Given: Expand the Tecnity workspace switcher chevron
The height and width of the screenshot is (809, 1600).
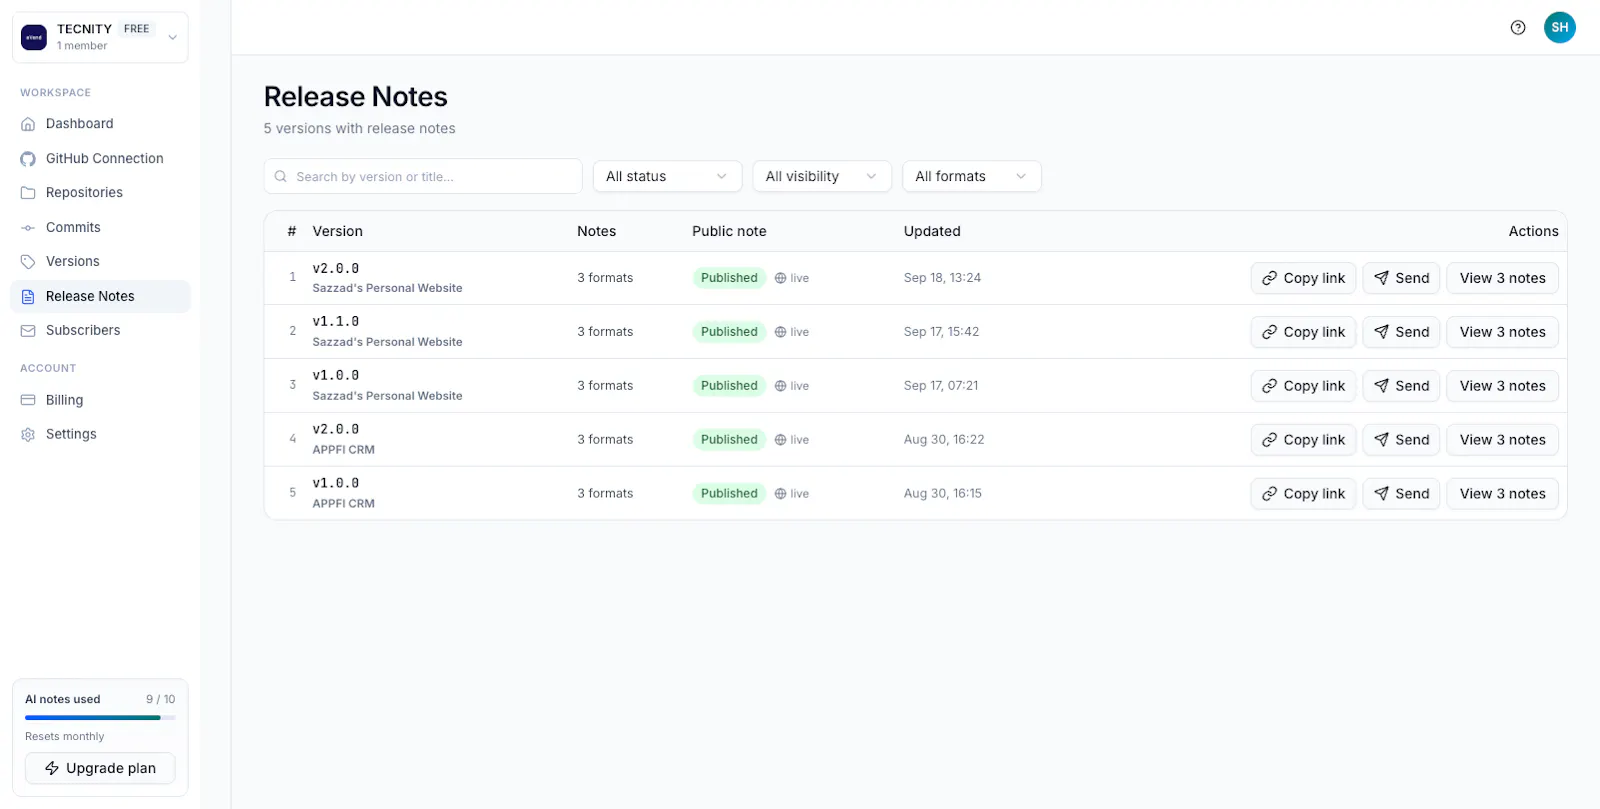Looking at the screenshot, I should click(172, 38).
